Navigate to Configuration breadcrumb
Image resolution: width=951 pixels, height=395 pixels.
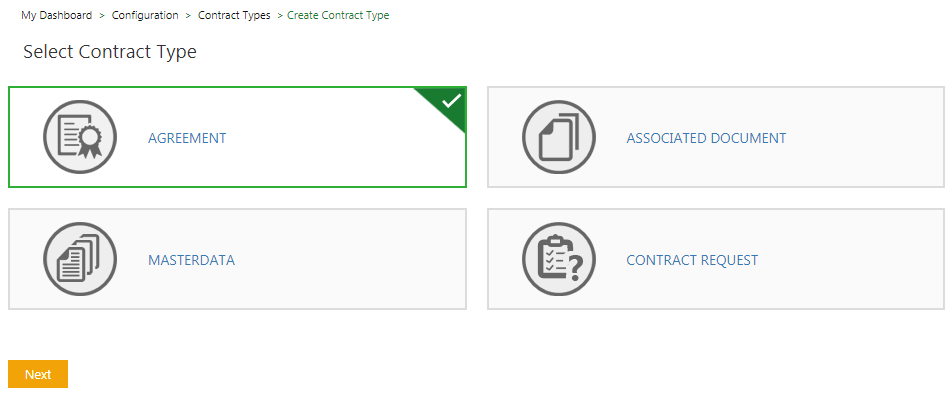[x=145, y=15]
